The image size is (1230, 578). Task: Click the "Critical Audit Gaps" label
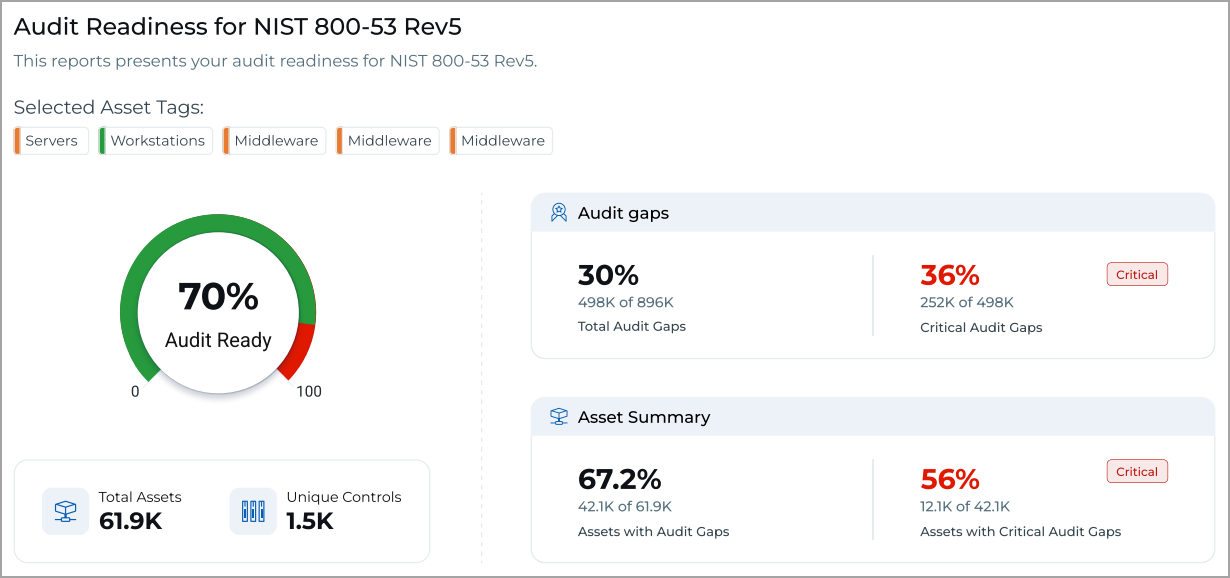[981, 327]
